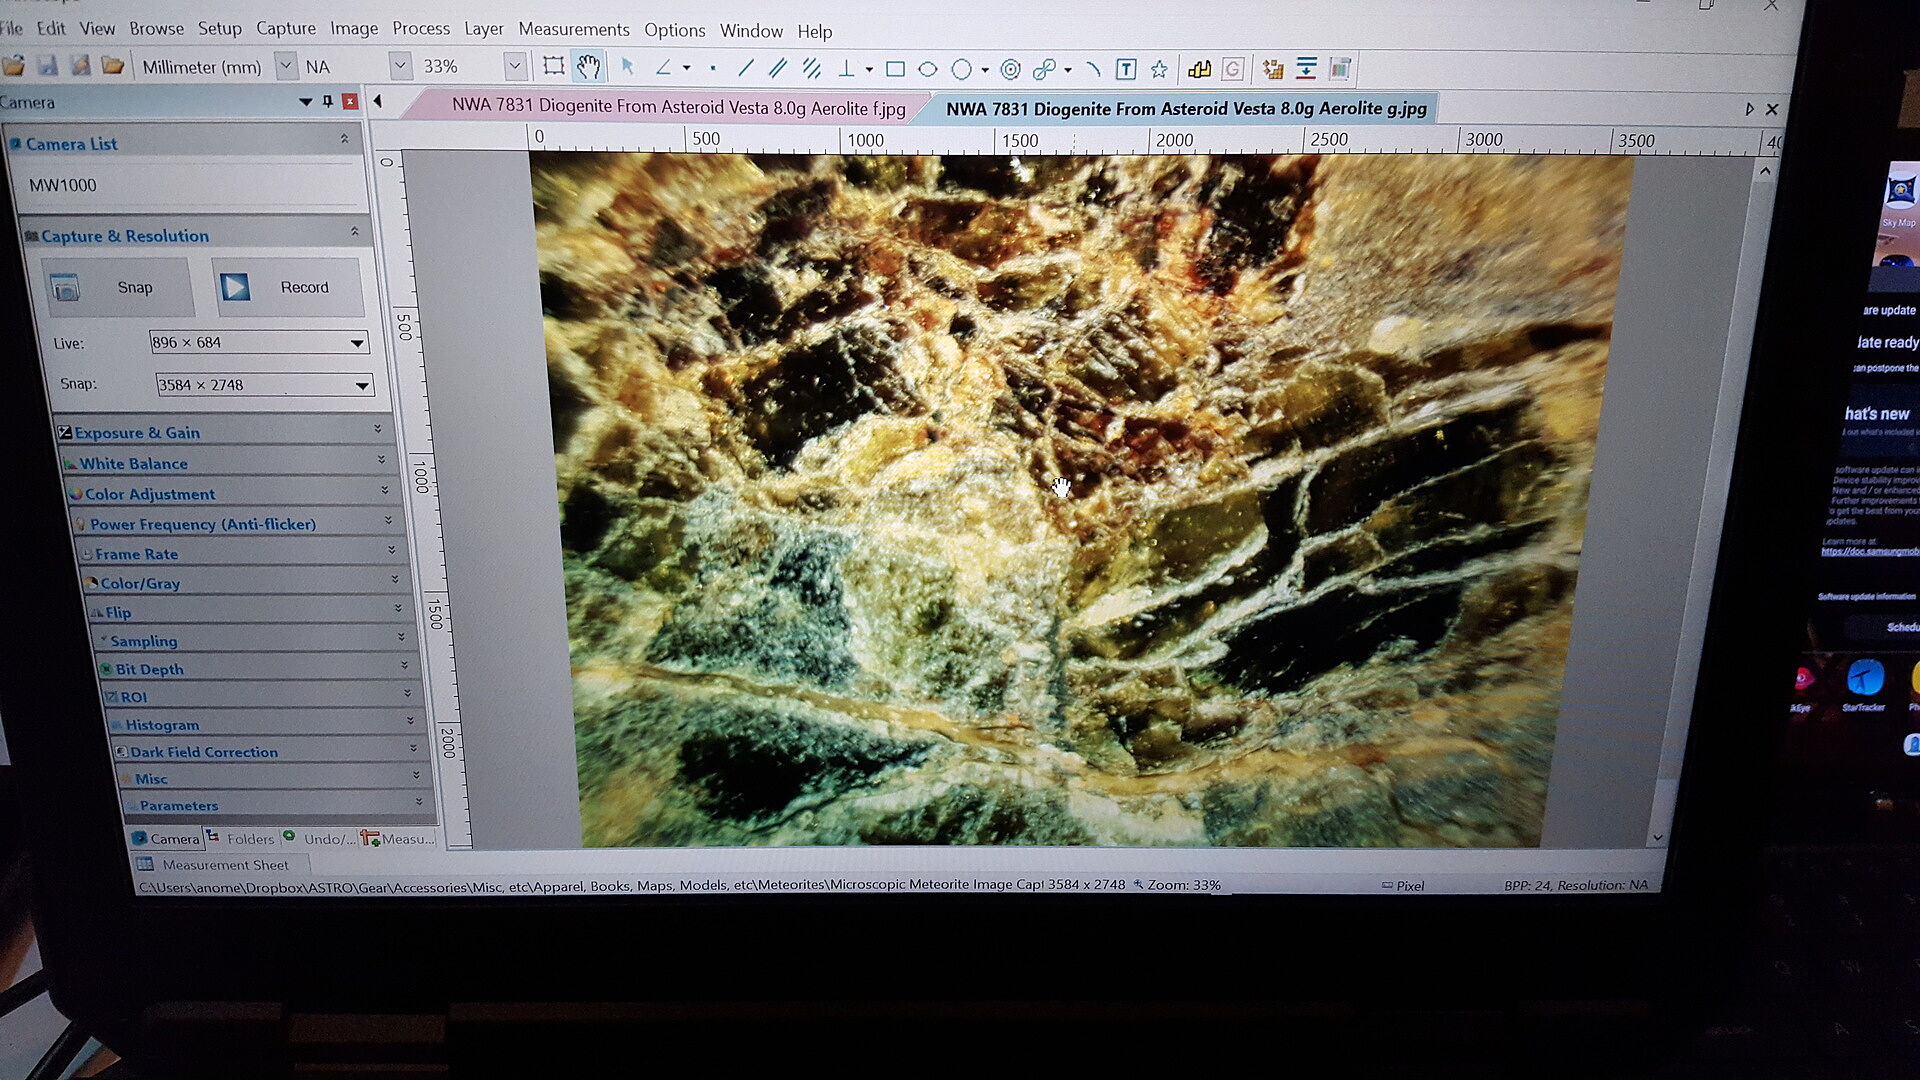Open the Capture menu

[286, 28]
